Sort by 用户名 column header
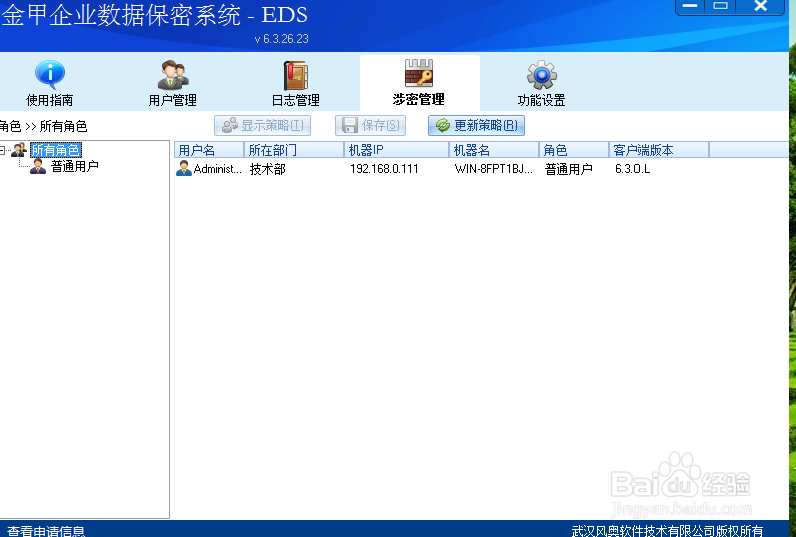Image resolution: width=796 pixels, height=537 pixels. pos(209,150)
